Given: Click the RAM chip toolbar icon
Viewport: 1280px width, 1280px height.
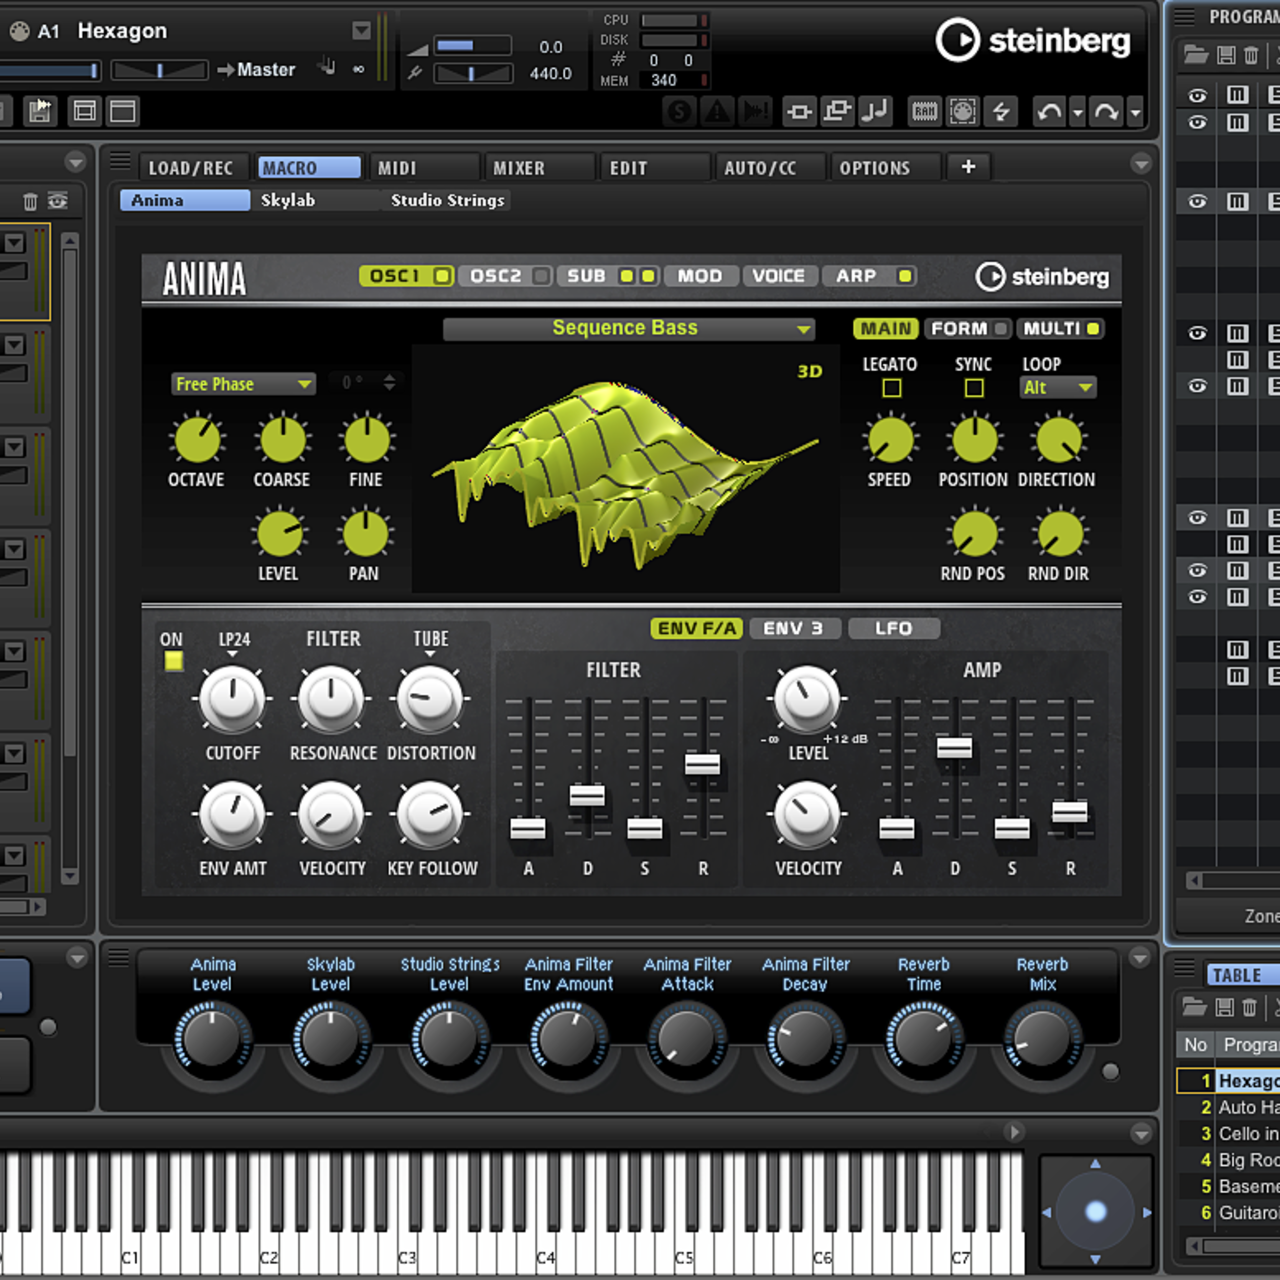Looking at the screenshot, I should (925, 111).
